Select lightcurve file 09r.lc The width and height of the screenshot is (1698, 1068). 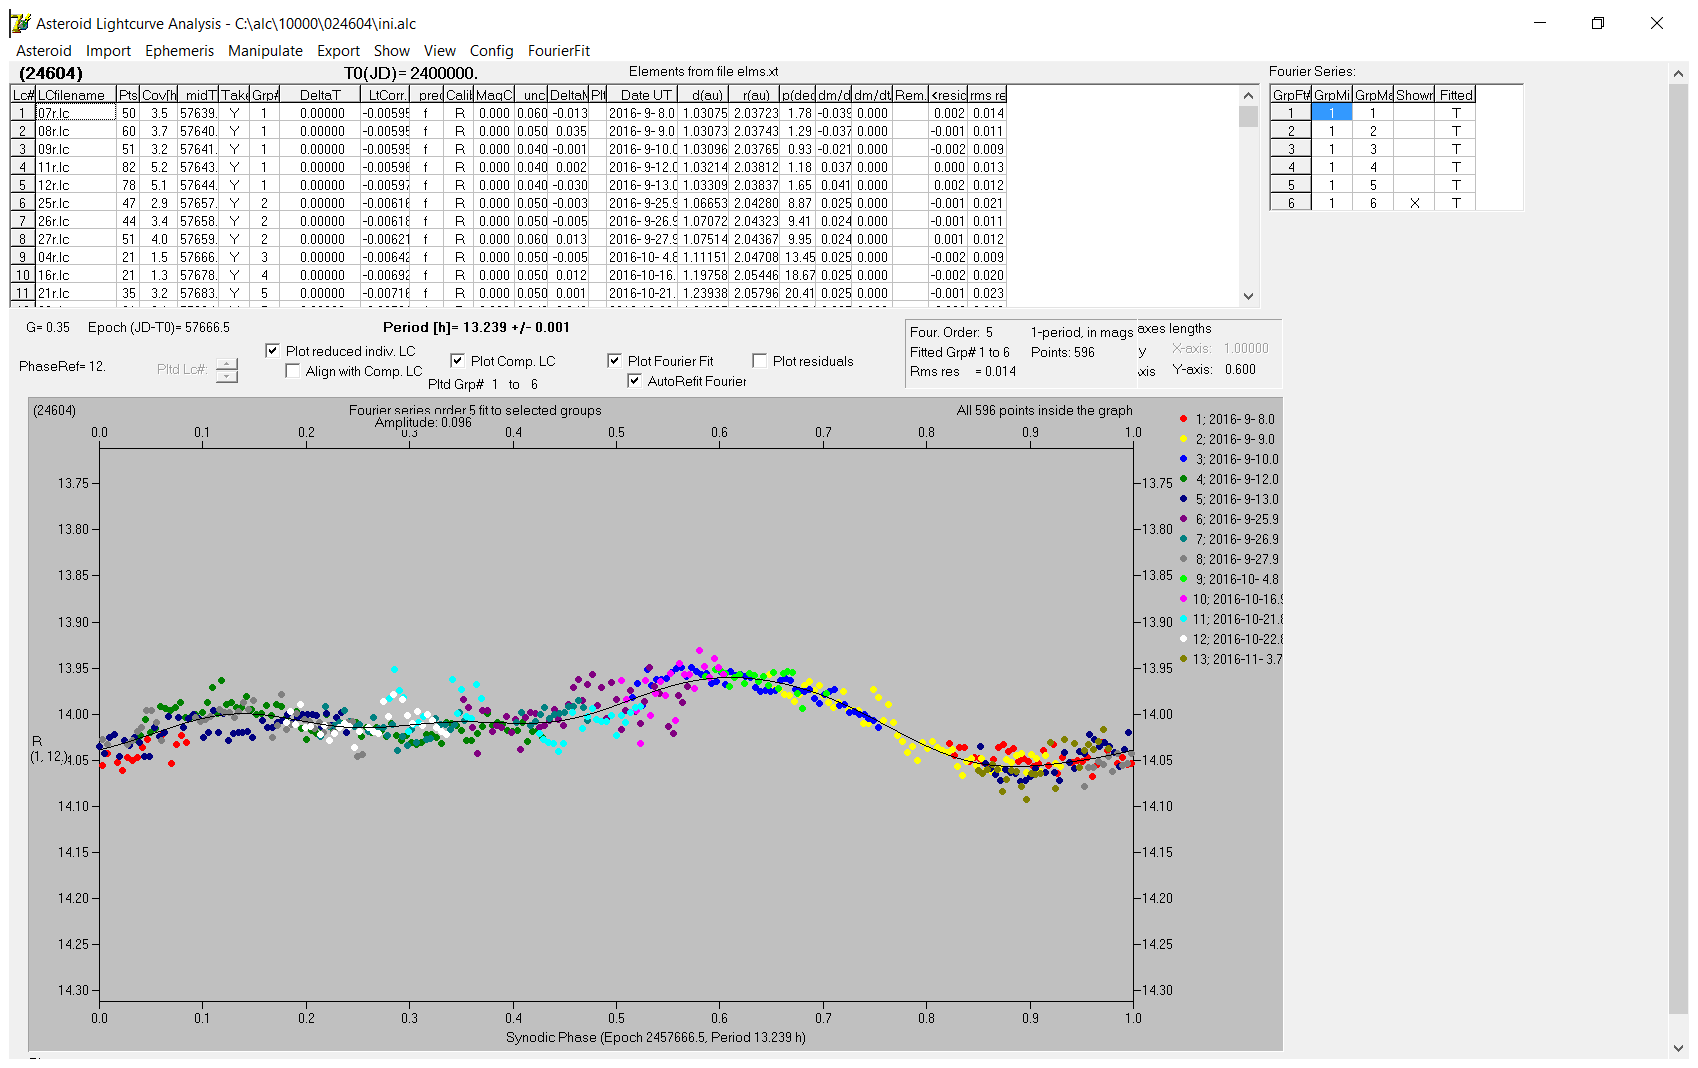click(x=76, y=149)
